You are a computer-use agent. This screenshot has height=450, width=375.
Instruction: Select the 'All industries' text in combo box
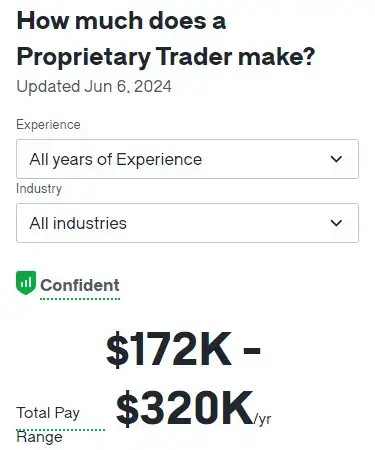click(78, 223)
